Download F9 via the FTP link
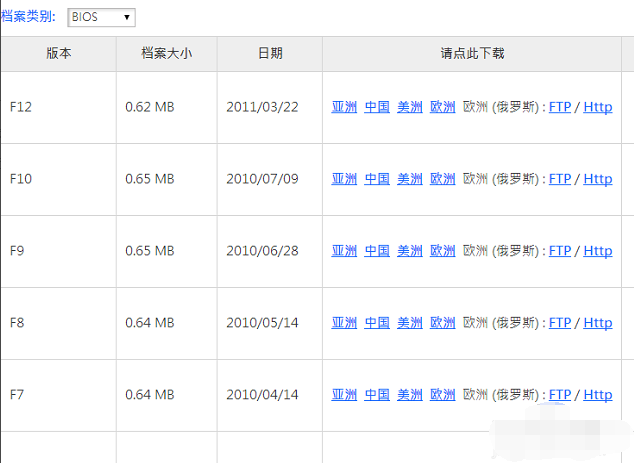The width and height of the screenshot is (634, 463). [x=560, y=251]
